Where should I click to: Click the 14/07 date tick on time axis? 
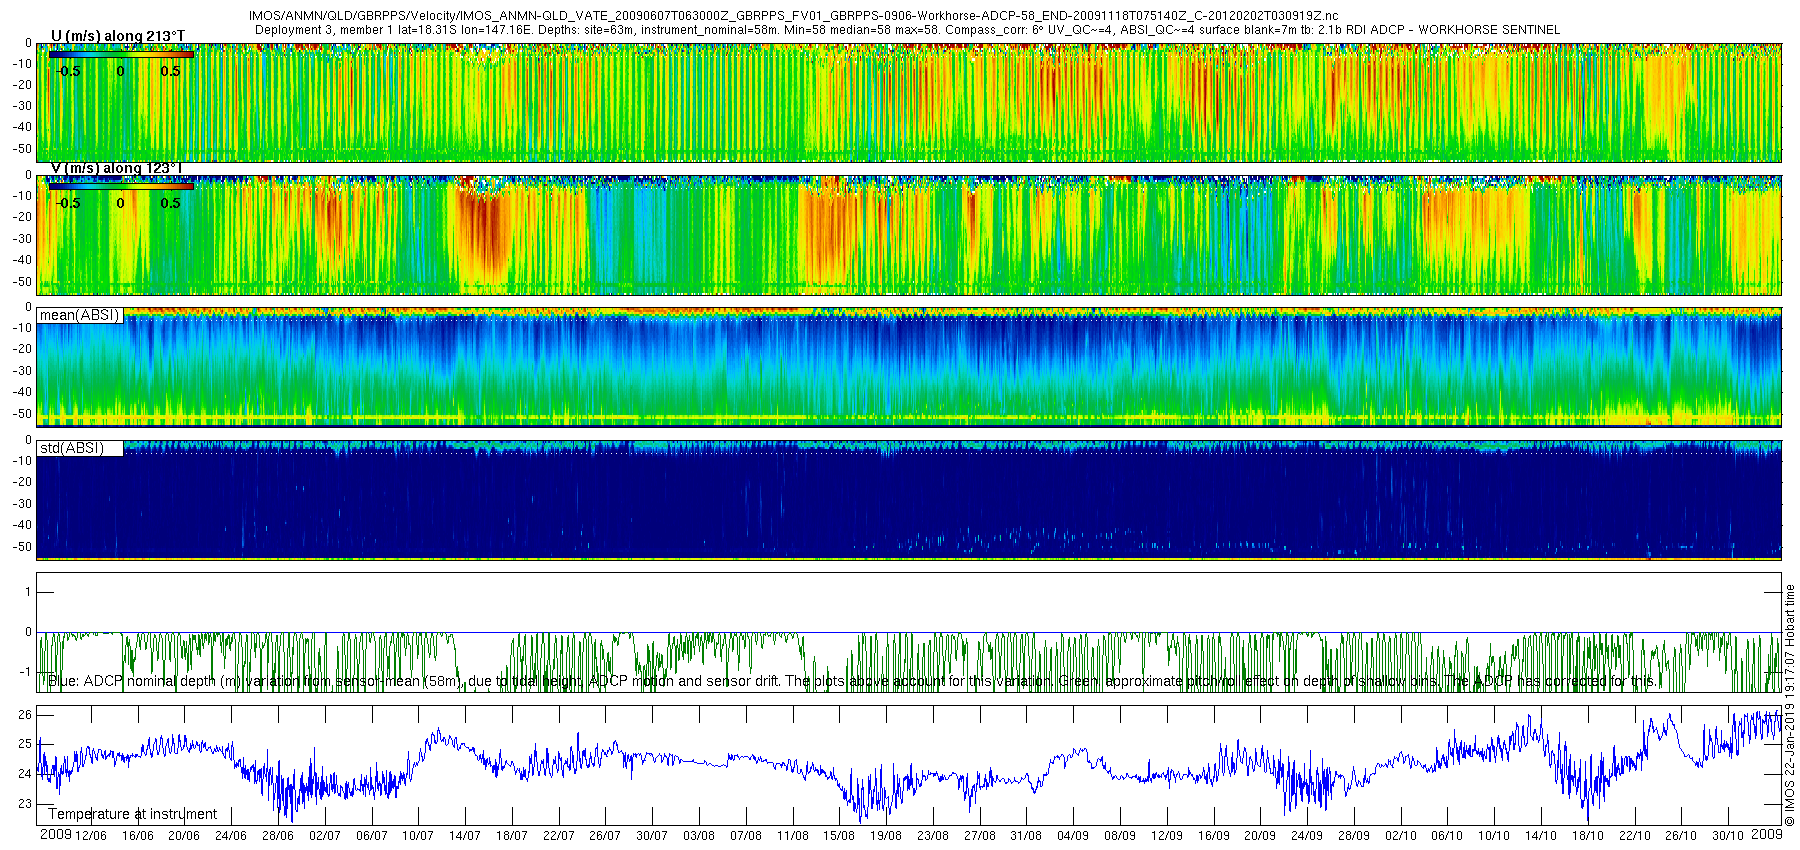[464, 836]
